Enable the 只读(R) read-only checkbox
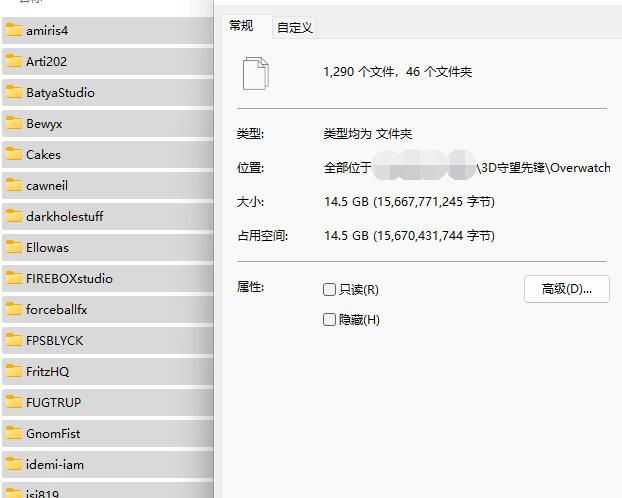The width and height of the screenshot is (622, 498). click(330, 290)
